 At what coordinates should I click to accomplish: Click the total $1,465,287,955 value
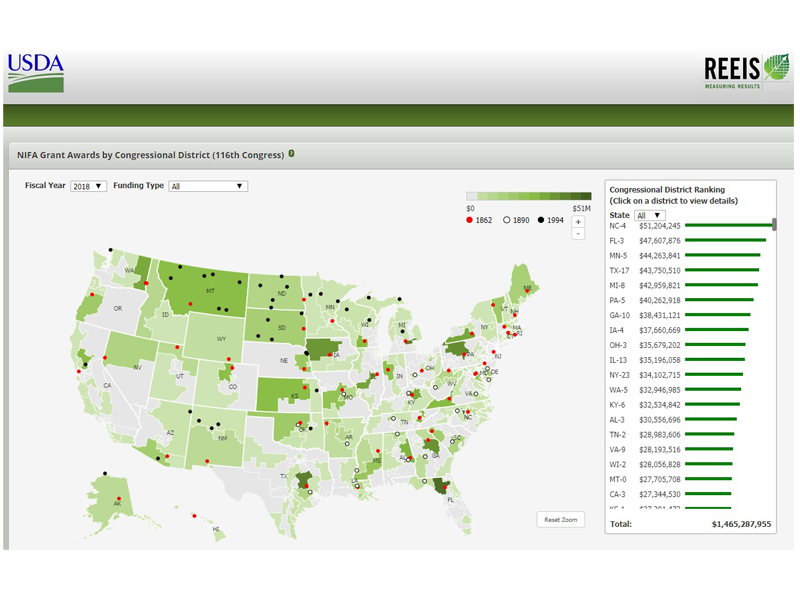(741, 524)
